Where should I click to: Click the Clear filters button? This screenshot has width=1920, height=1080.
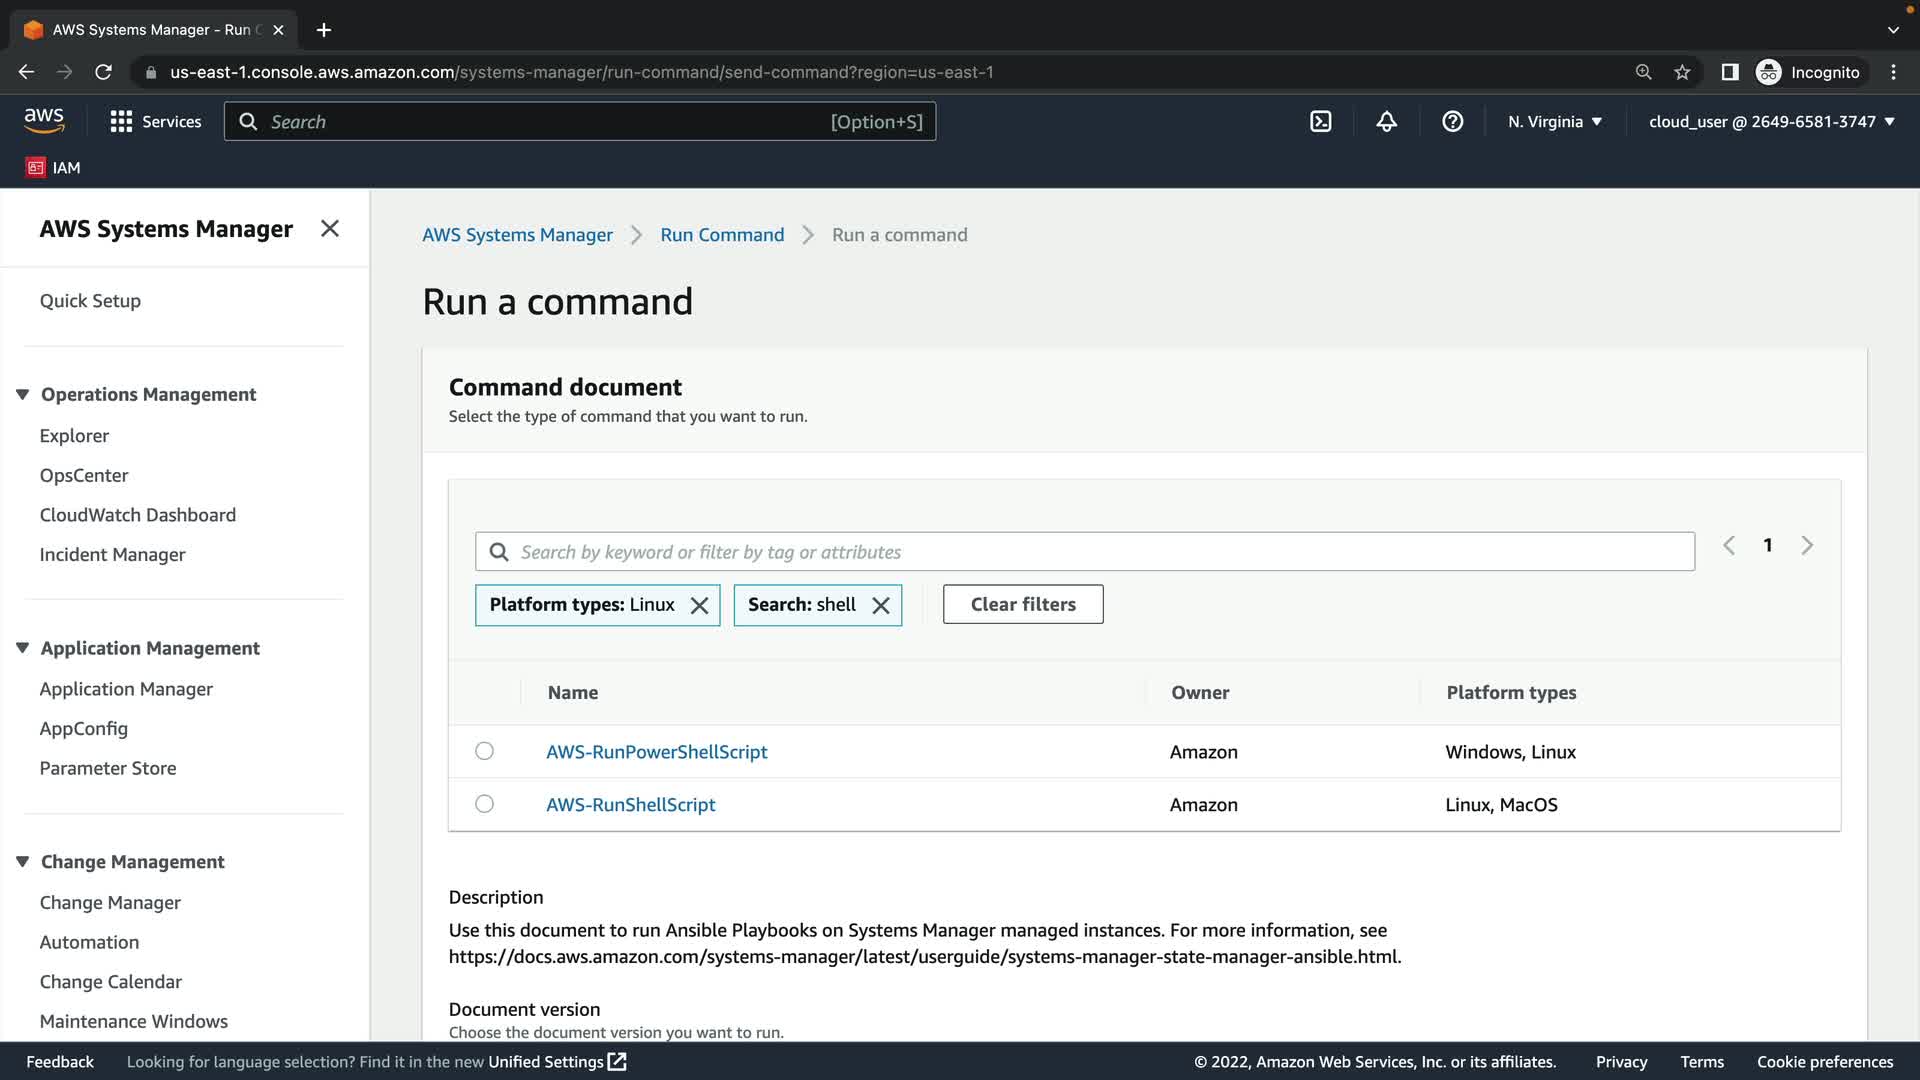pyautogui.click(x=1022, y=604)
